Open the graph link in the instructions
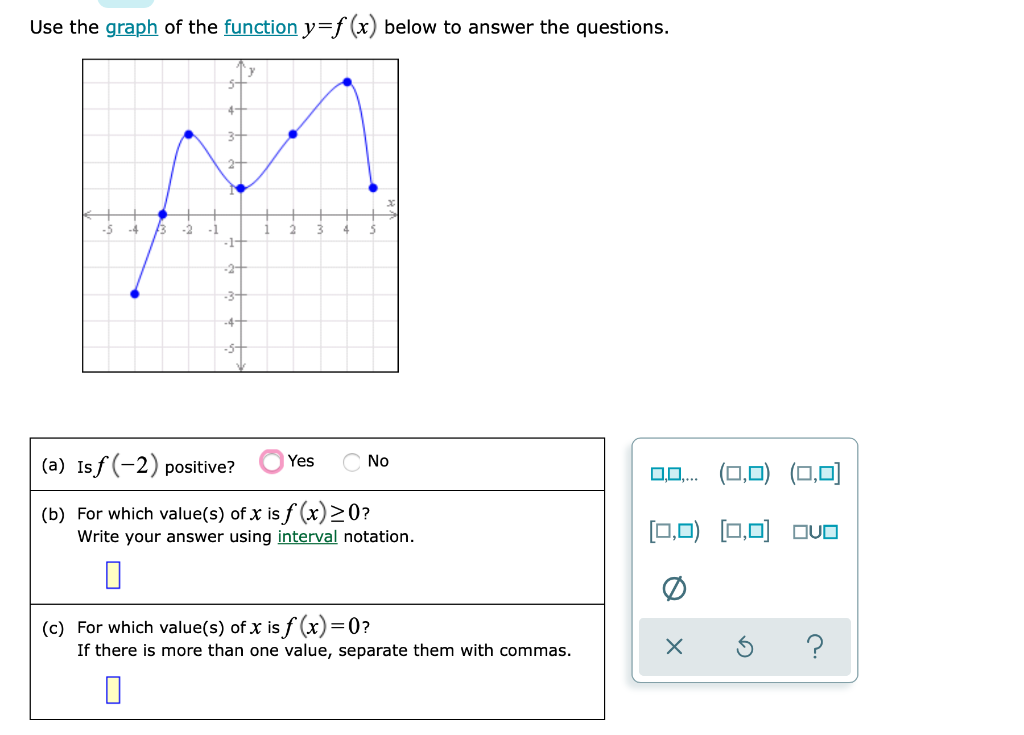This screenshot has width=1024, height=735. click(131, 27)
